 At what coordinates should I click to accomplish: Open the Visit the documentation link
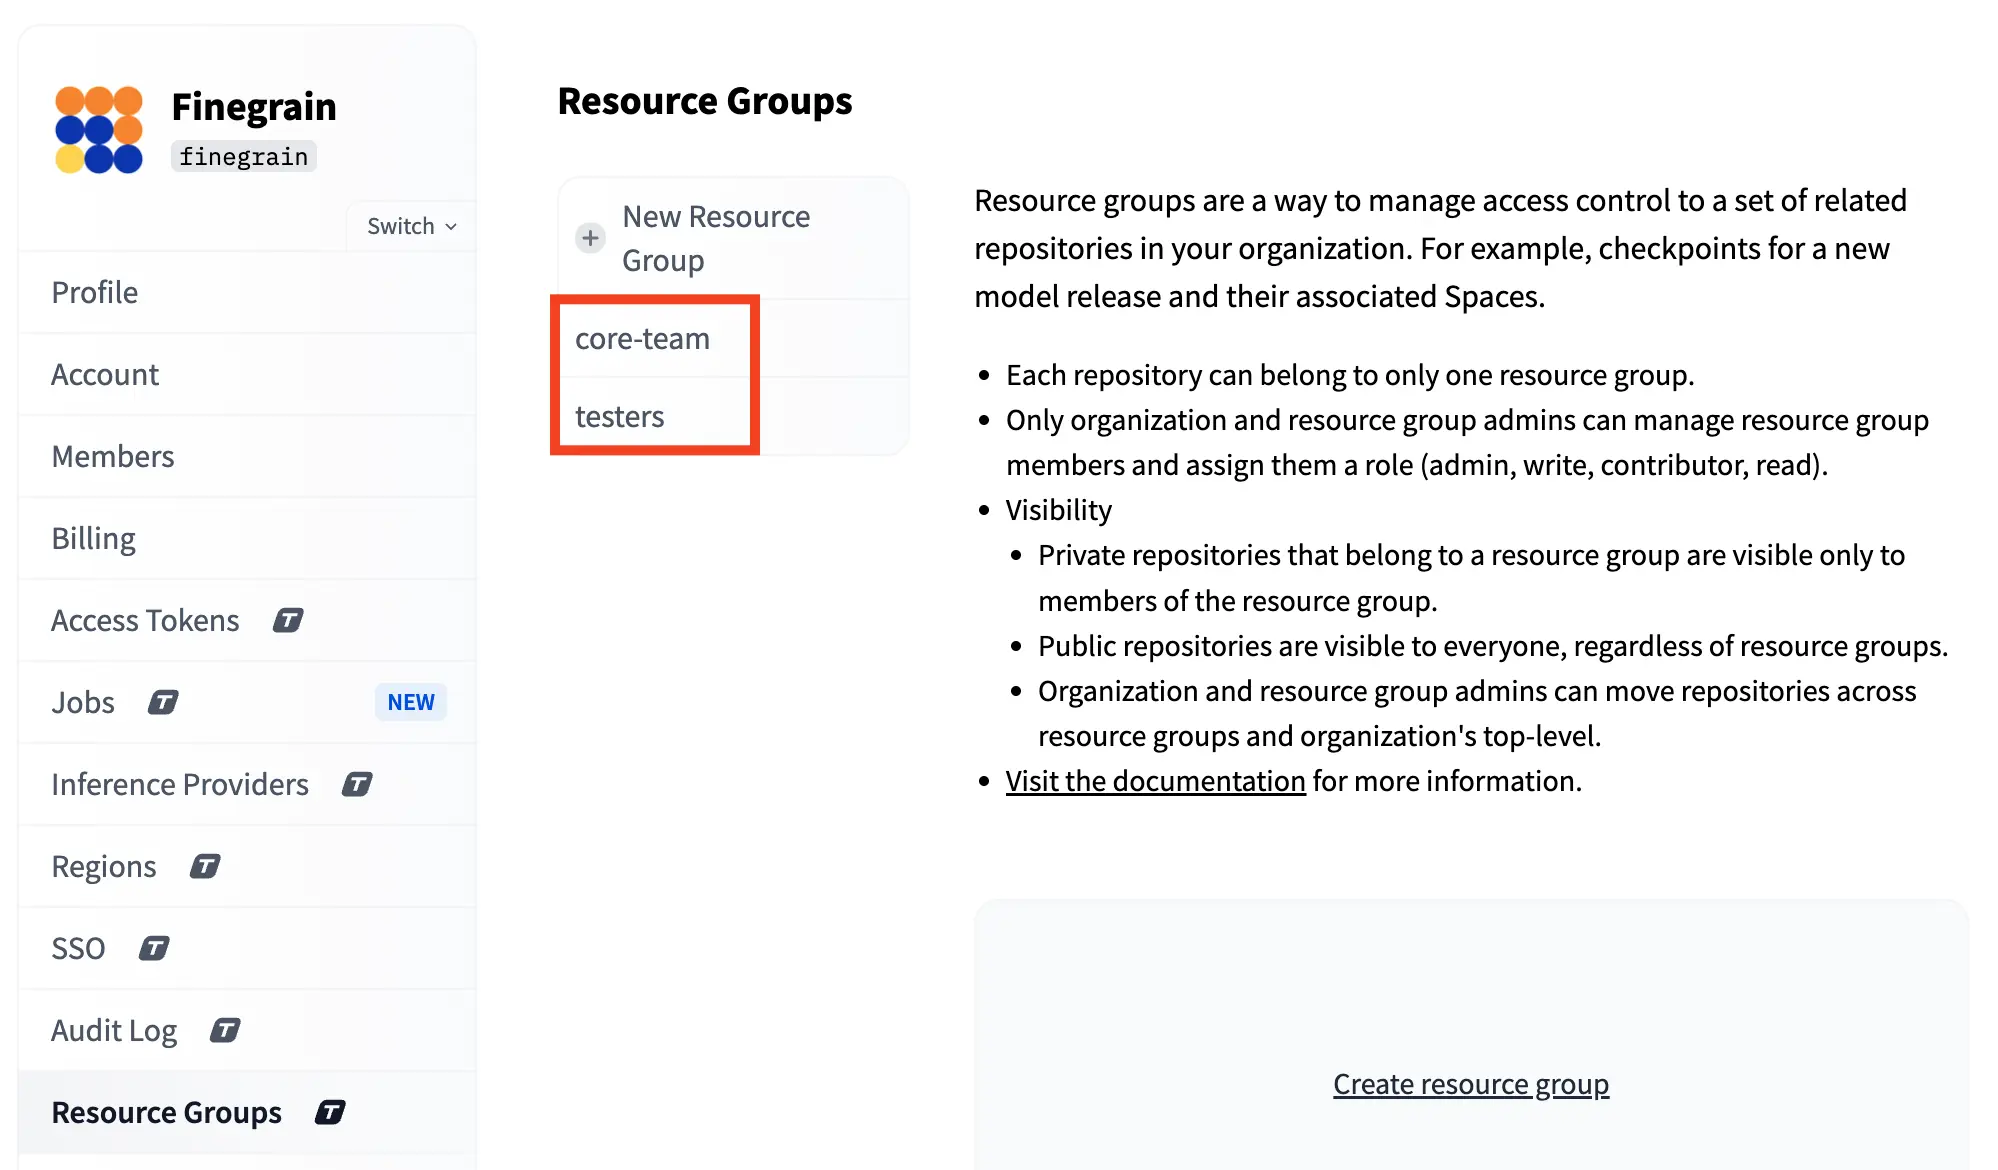point(1155,781)
